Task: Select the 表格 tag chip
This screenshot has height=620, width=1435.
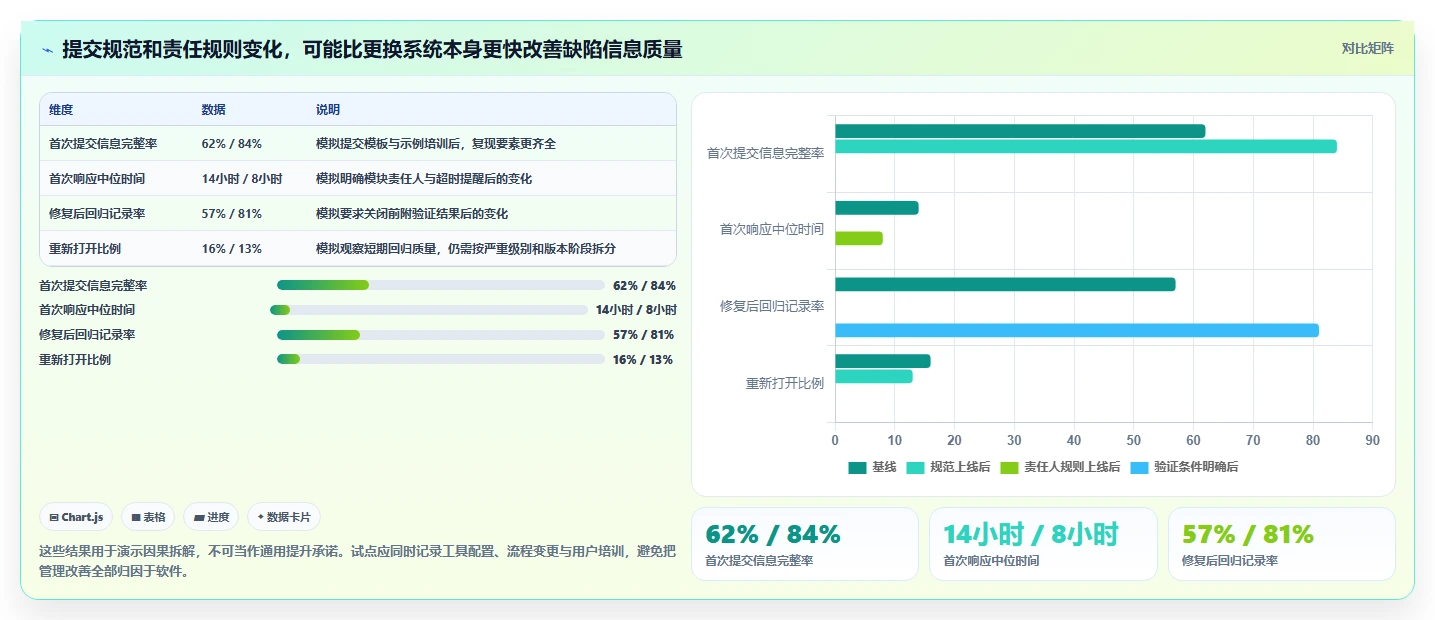Action: point(148,517)
